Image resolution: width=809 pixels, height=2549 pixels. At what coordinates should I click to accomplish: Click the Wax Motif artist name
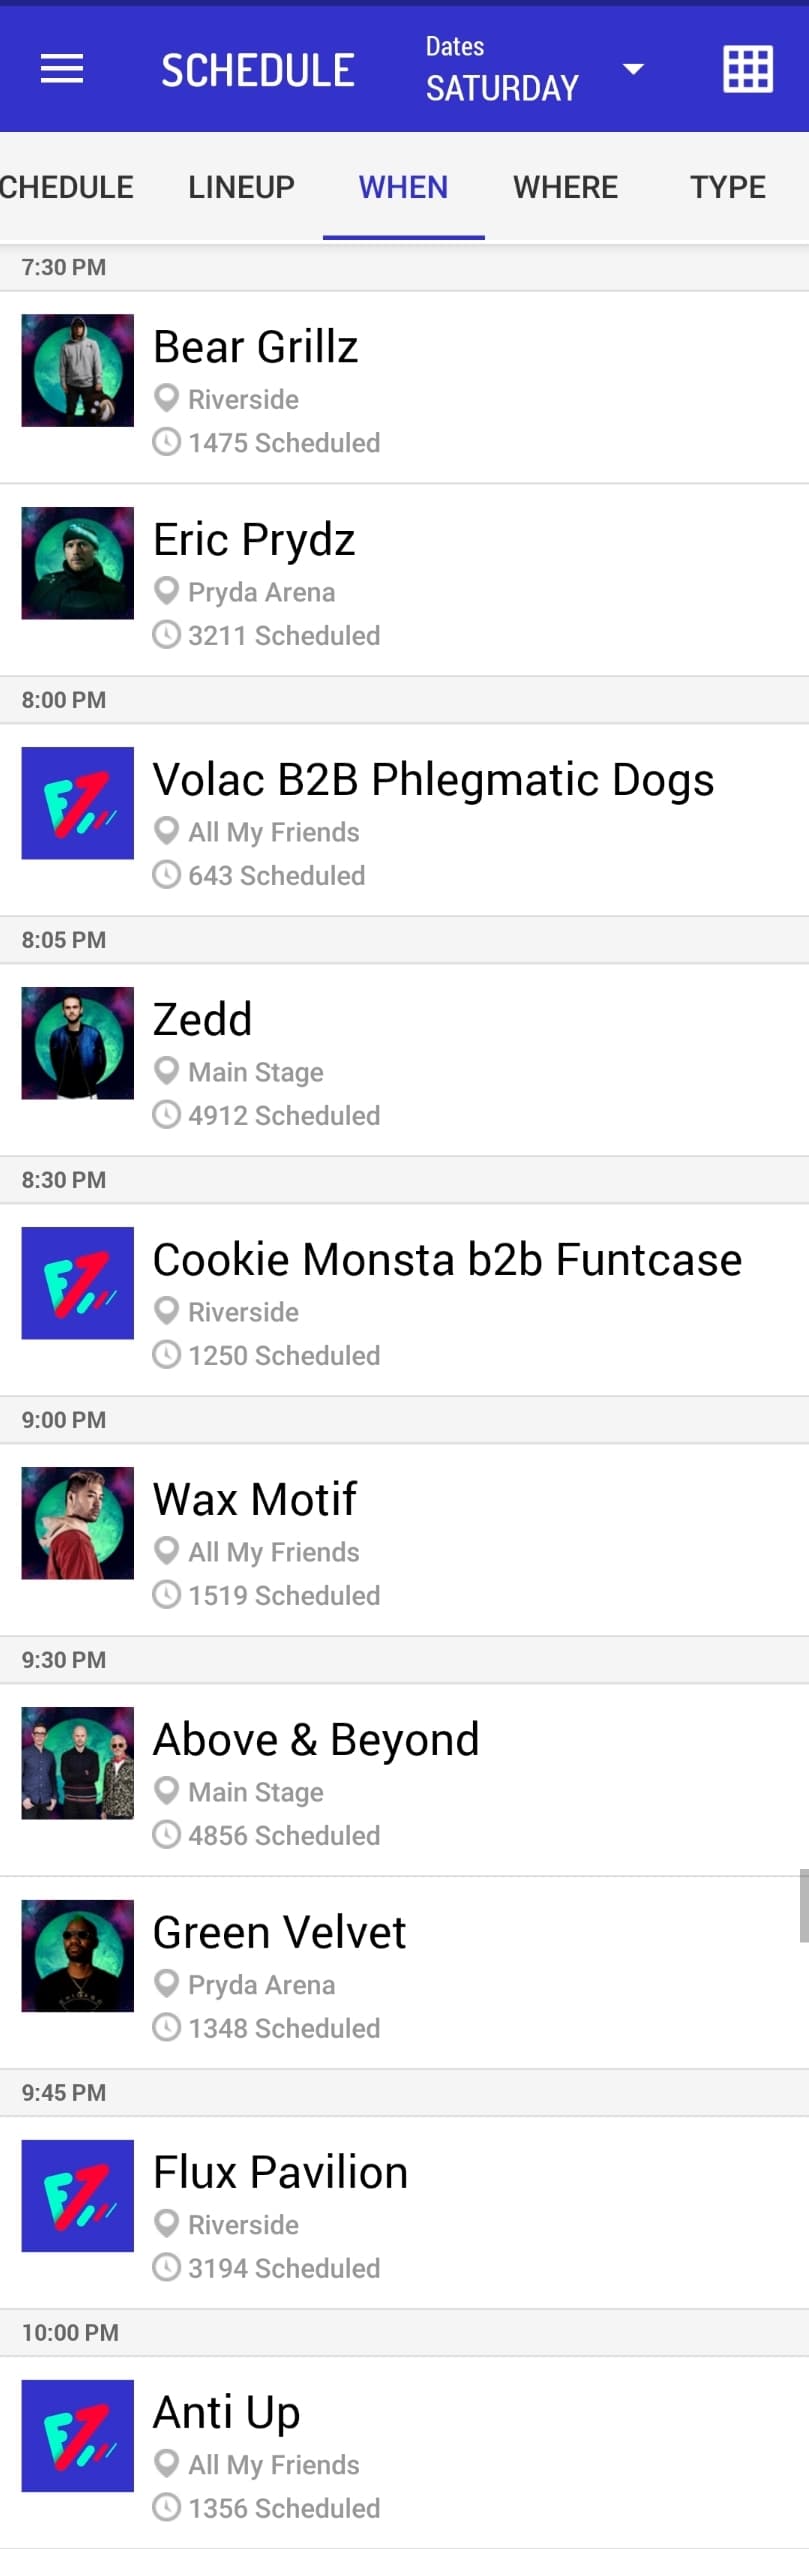point(255,1499)
